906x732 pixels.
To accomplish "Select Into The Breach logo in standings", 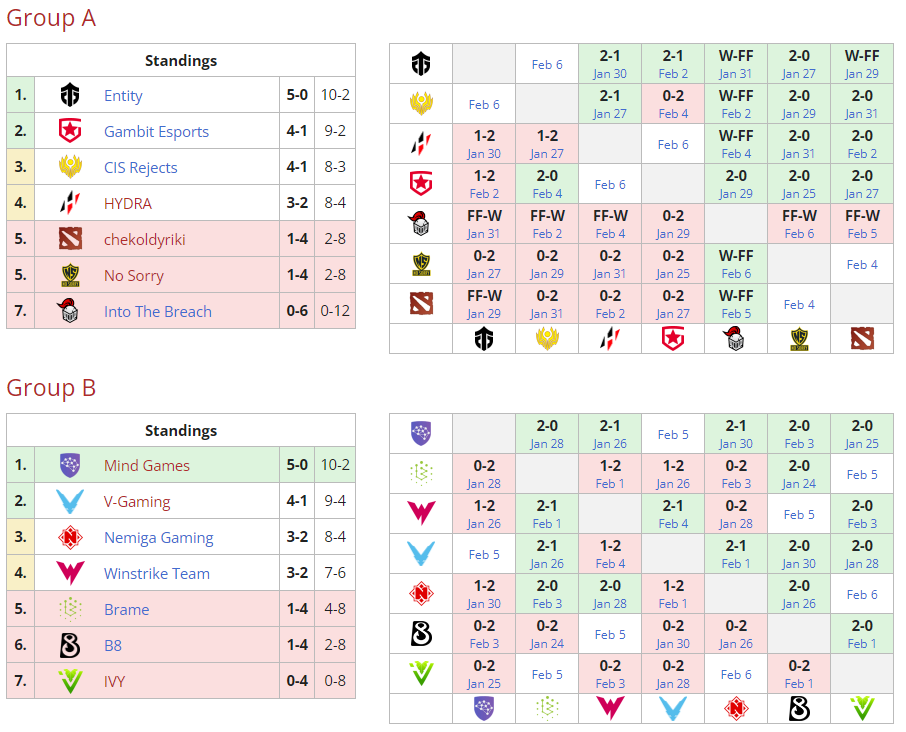I will (x=69, y=312).
